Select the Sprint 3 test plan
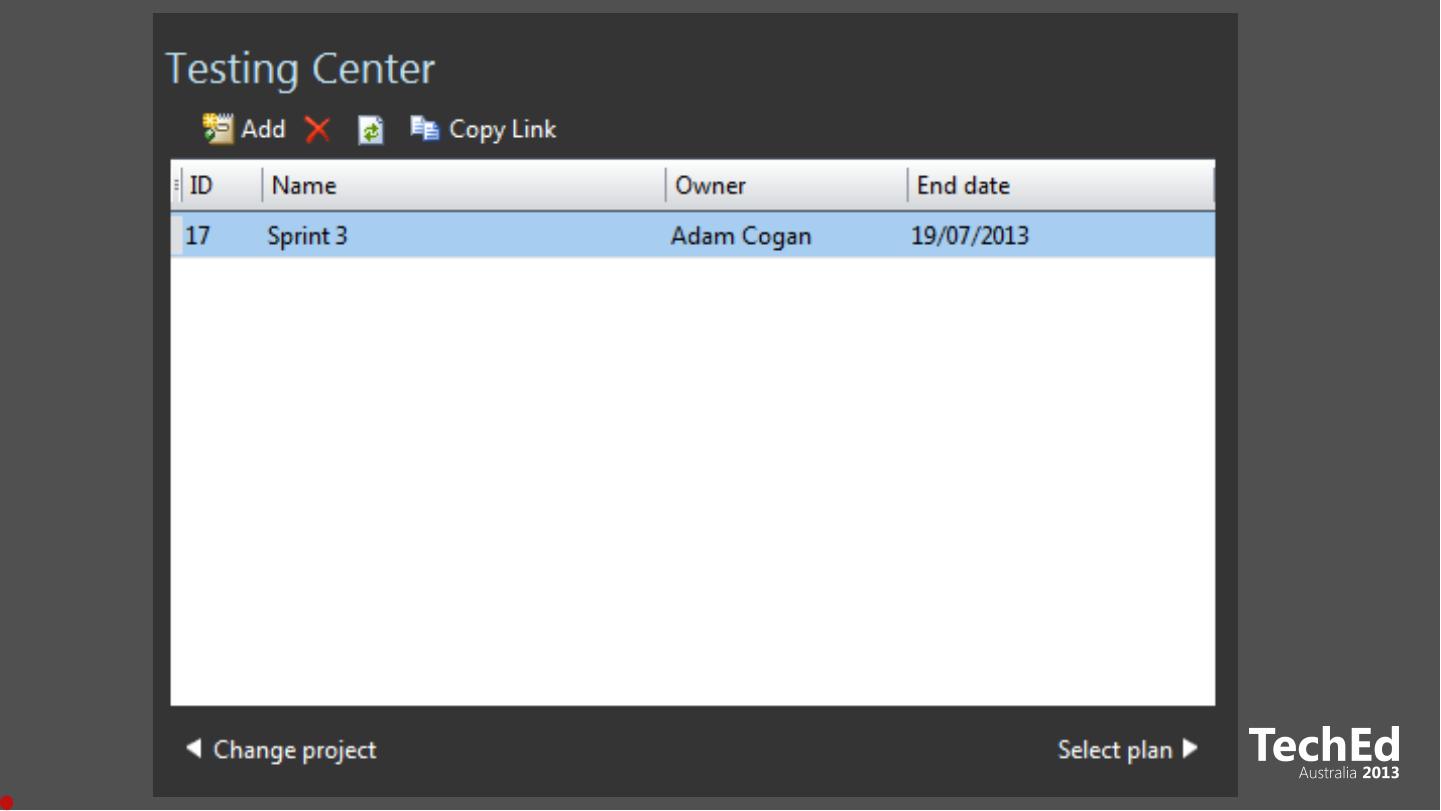Screen dimensions: 1441x811 [x=308, y=236]
